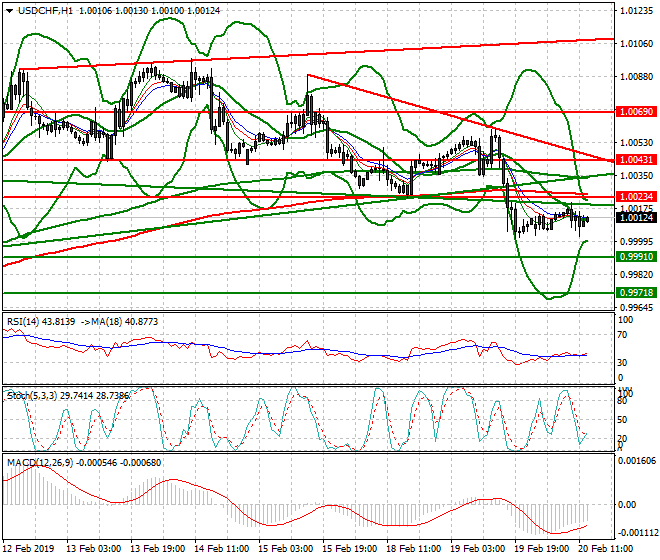Click the red 1.00234 price level label
Viewport: 660px width, 560px height.
point(636,197)
